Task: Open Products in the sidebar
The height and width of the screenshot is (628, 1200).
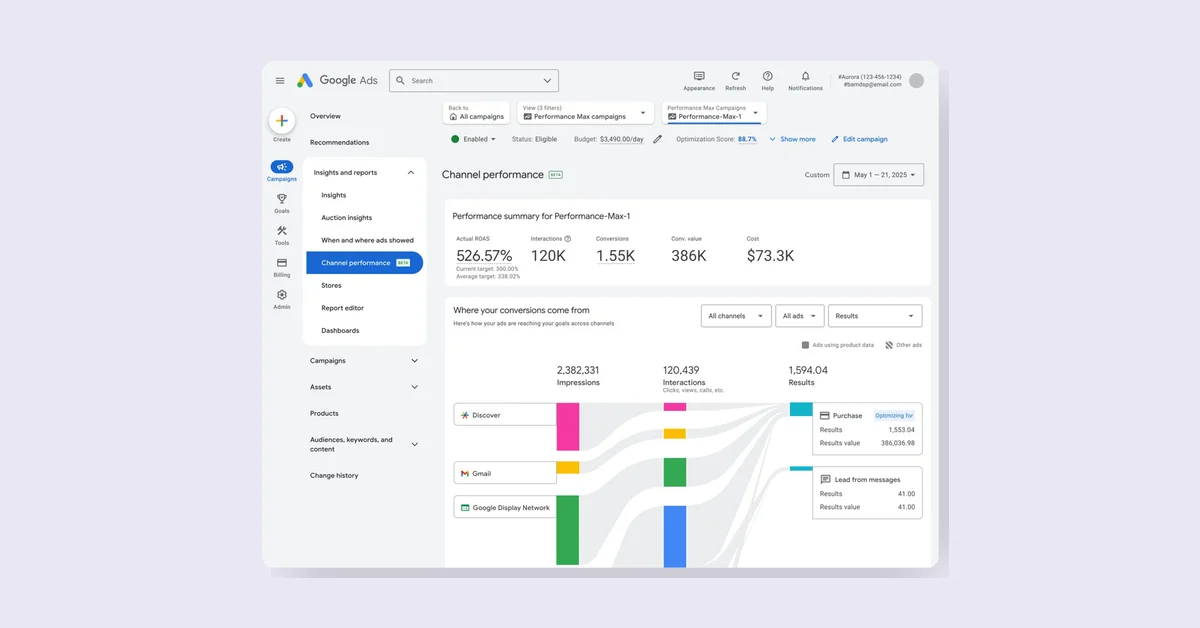Action: coord(324,414)
